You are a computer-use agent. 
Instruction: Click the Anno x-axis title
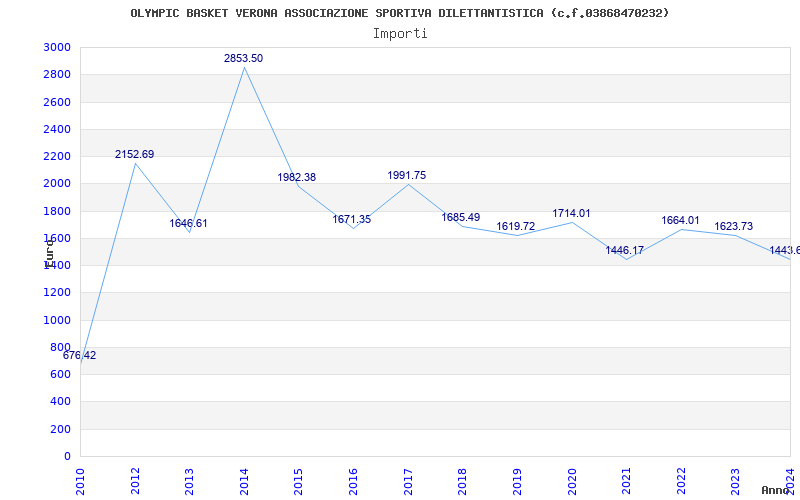click(778, 491)
